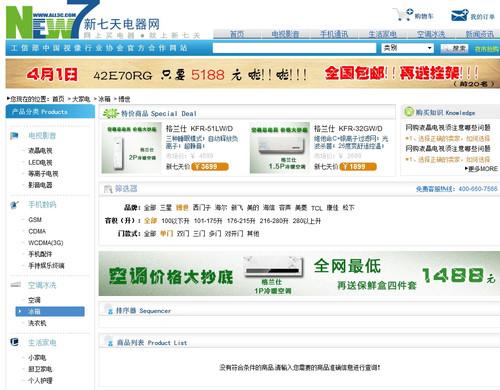Filter capacity 176-215升
This screenshot has width=500, height=390.
[241, 221]
